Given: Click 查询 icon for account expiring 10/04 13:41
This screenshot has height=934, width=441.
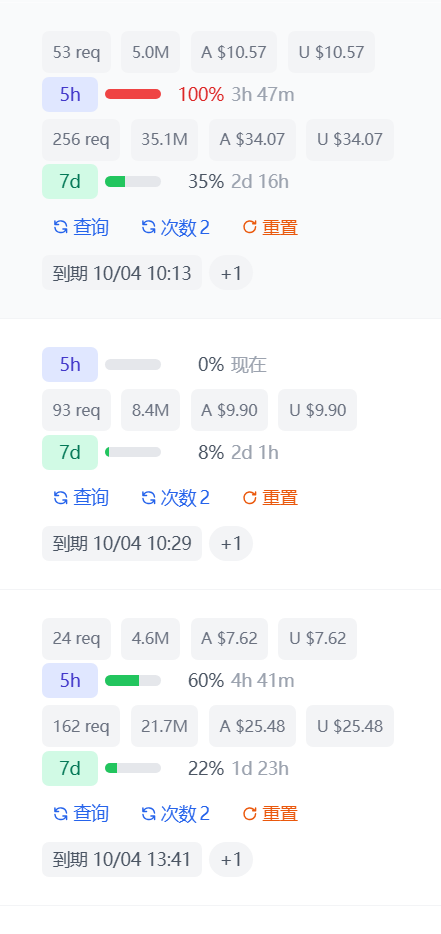Looking at the screenshot, I should click(x=60, y=813).
